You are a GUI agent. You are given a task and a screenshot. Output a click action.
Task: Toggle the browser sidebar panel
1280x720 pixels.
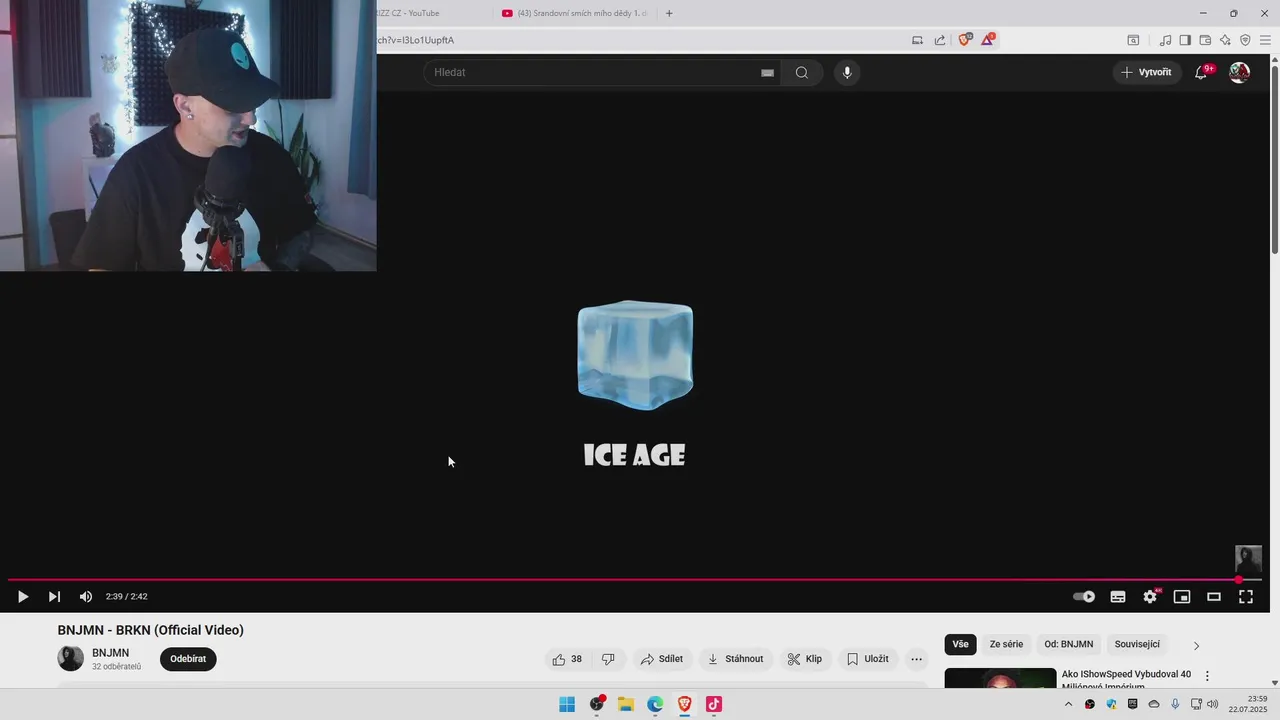[1185, 40]
